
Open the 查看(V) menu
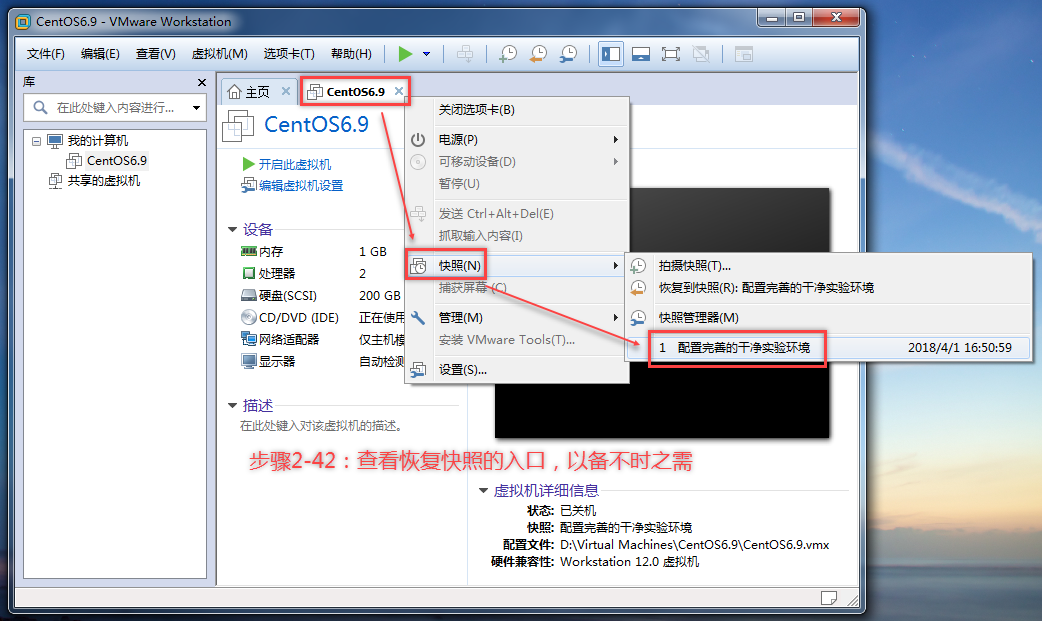pyautogui.click(x=156, y=54)
